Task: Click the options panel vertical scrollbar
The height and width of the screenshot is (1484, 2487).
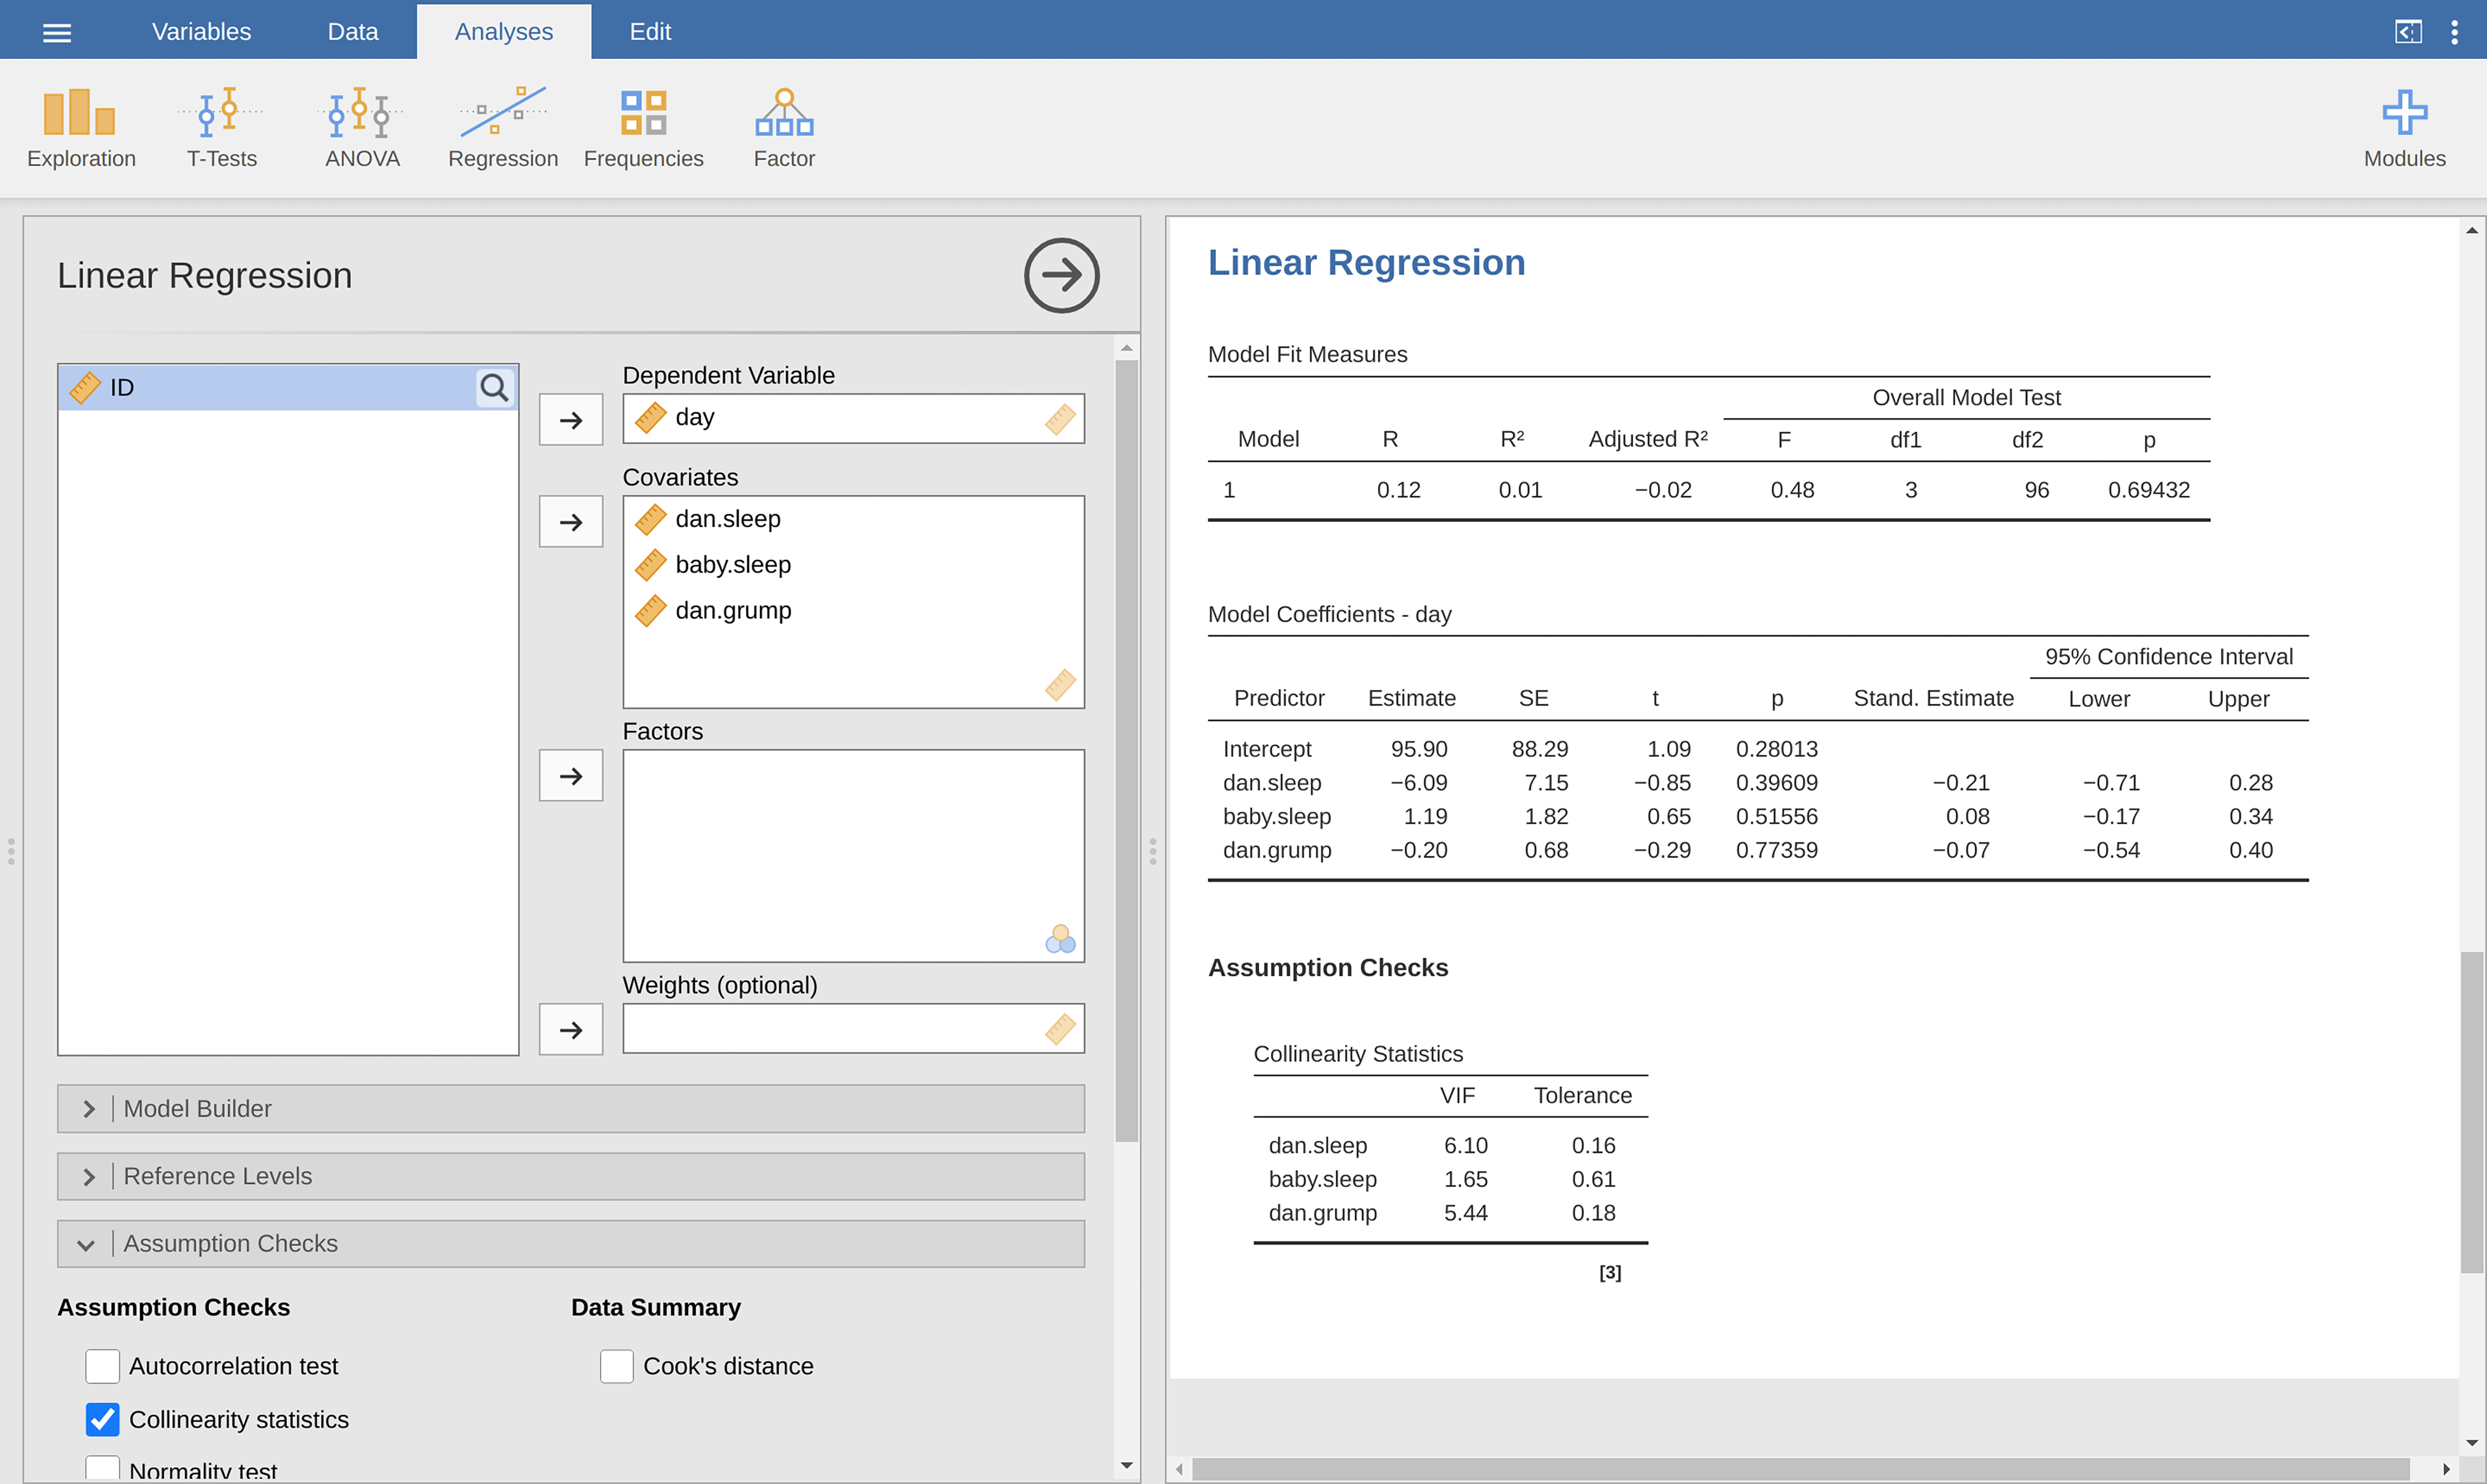Action: (1126, 750)
